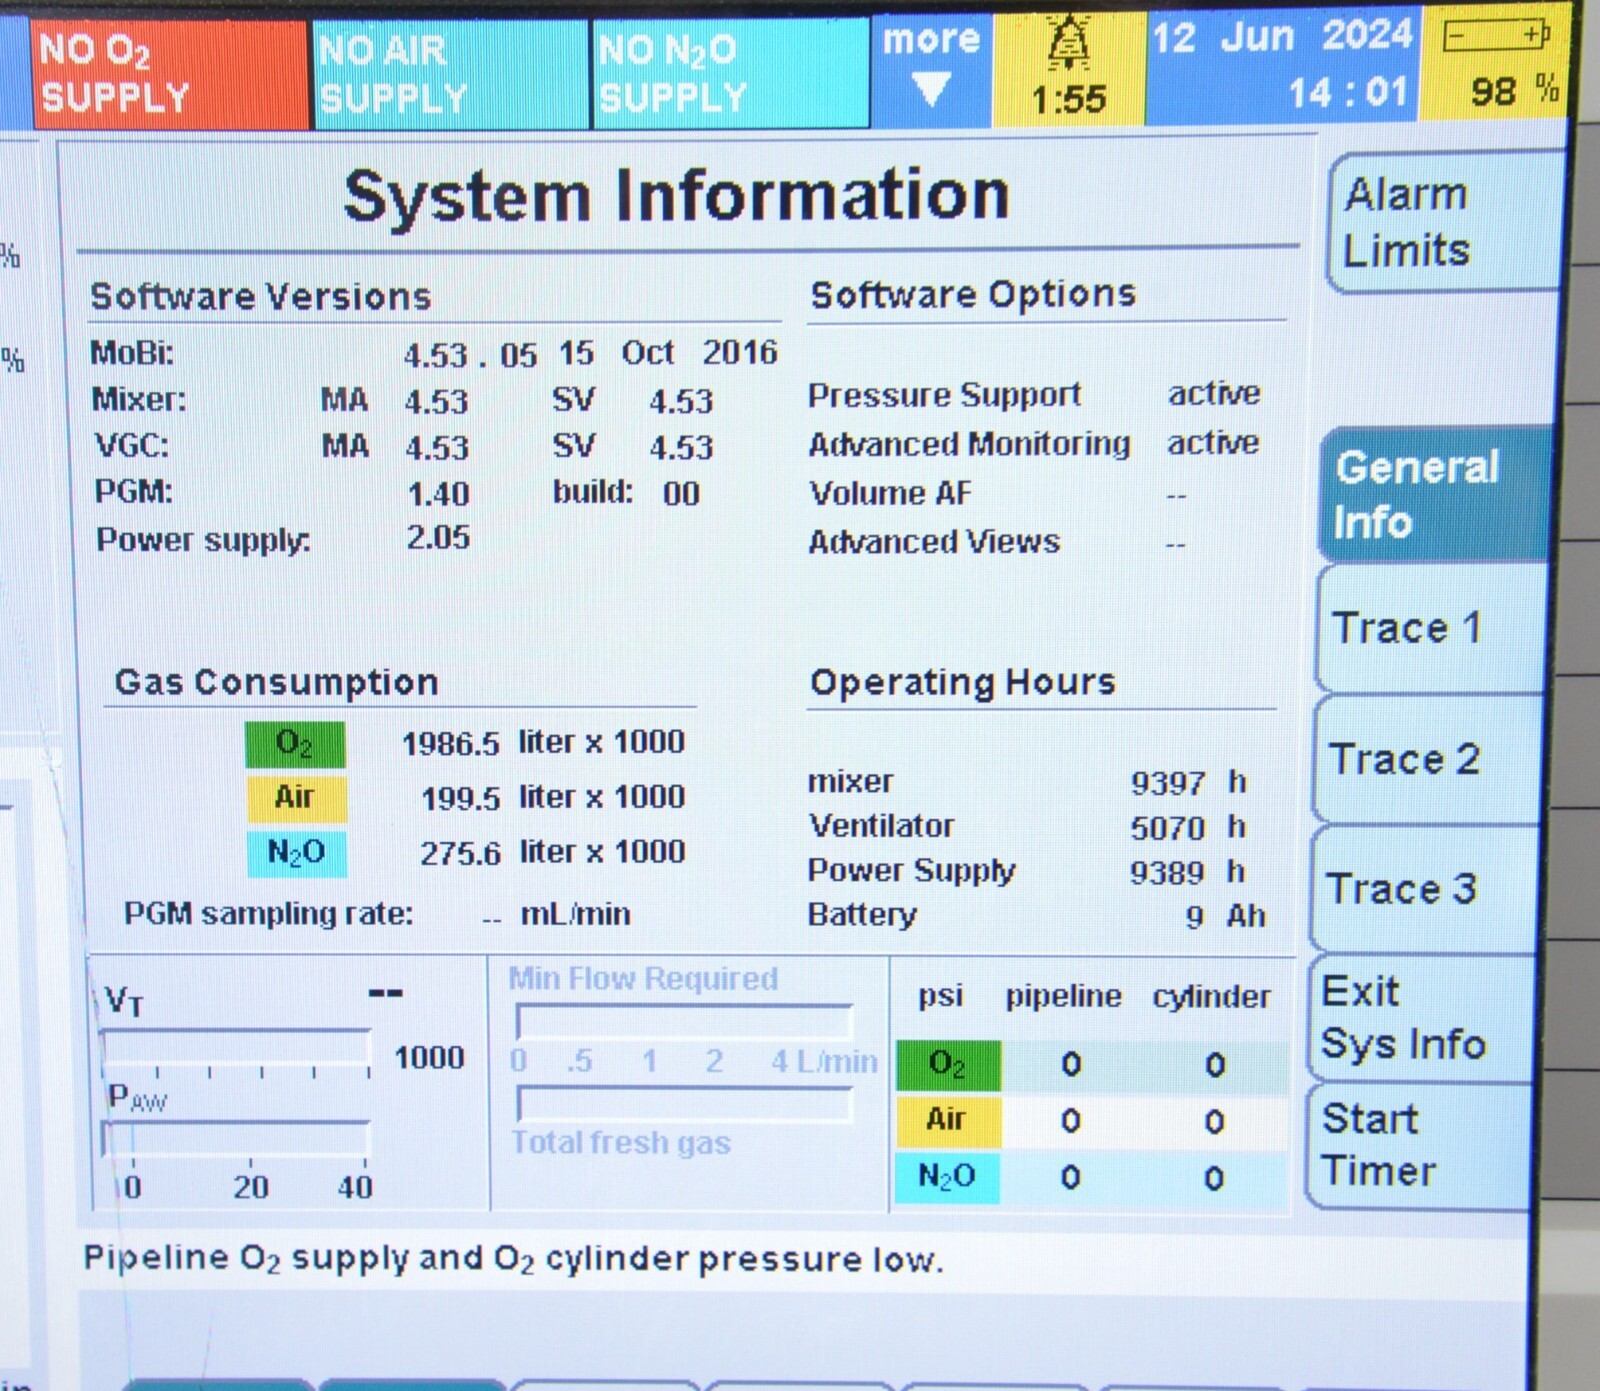Screen dimensions: 1600x1391
Task: Select the yellow Air gas consumption label
Action: coord(295,798)
